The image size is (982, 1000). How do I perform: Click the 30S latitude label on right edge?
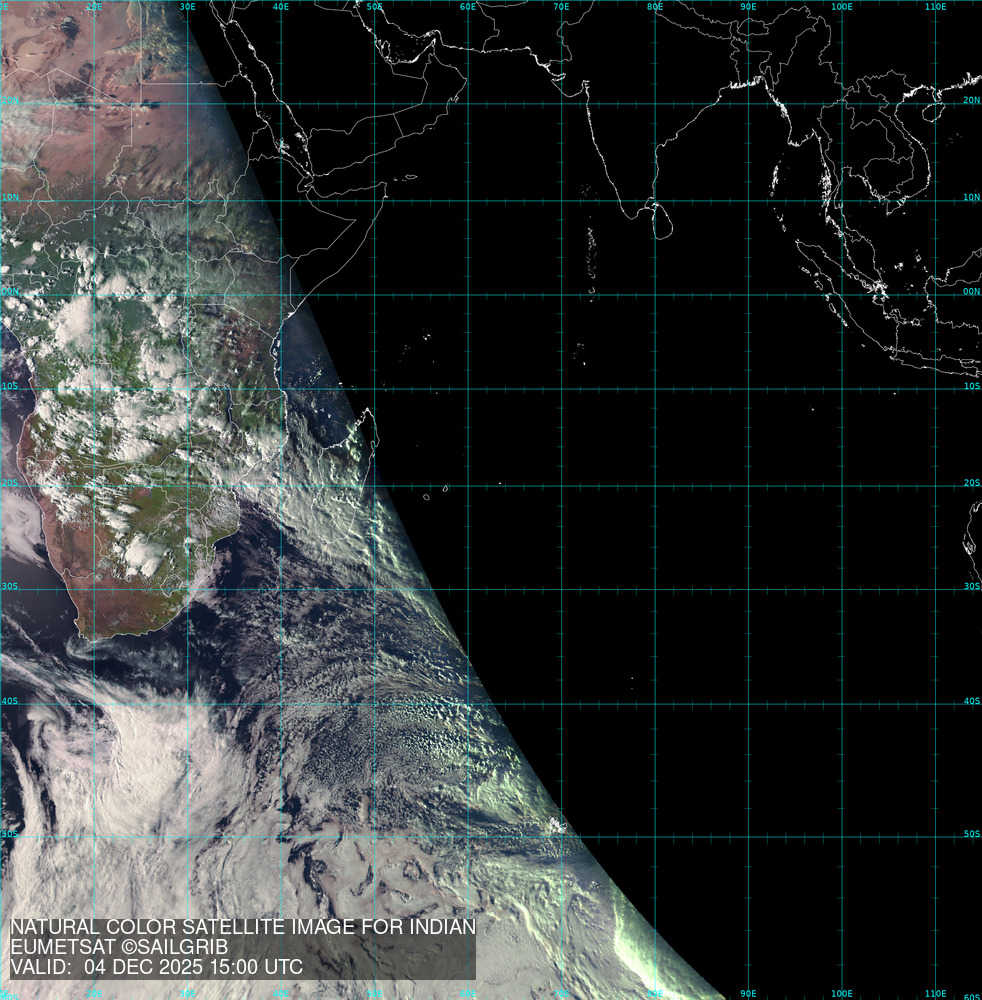pyautogui.click(x=971, y=586)
